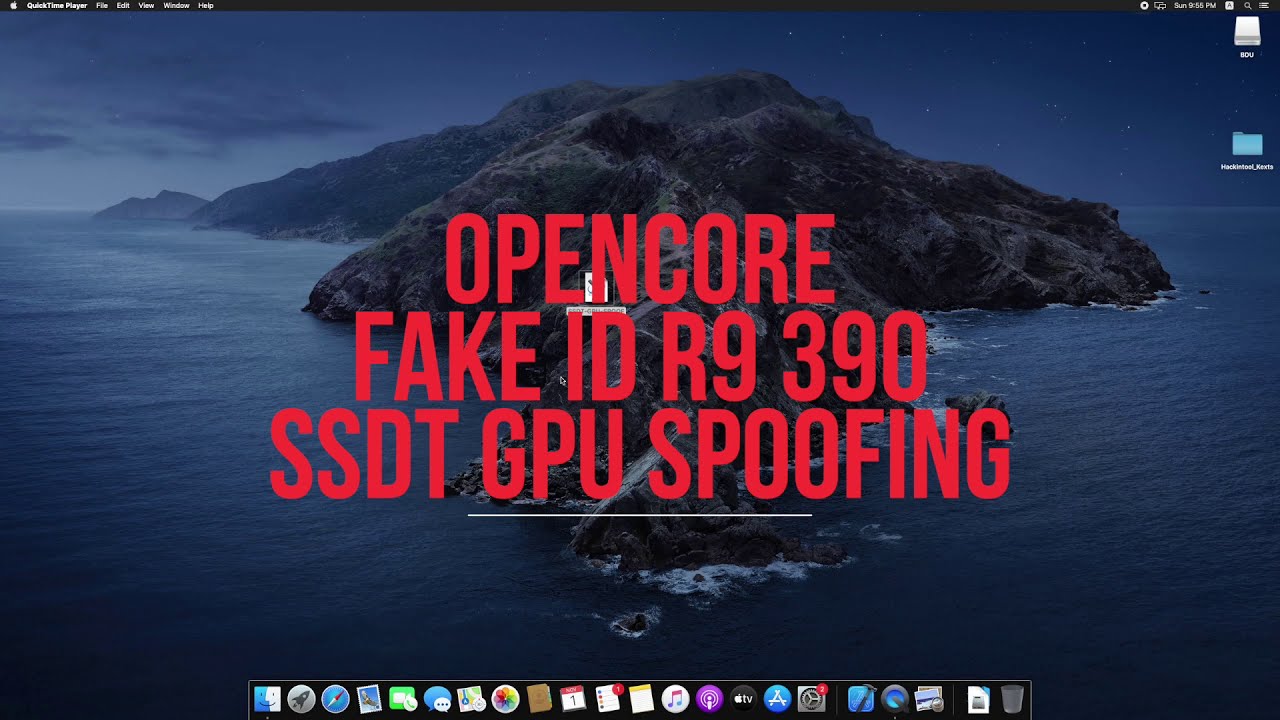Open the Help menu

tap(206, 5)
